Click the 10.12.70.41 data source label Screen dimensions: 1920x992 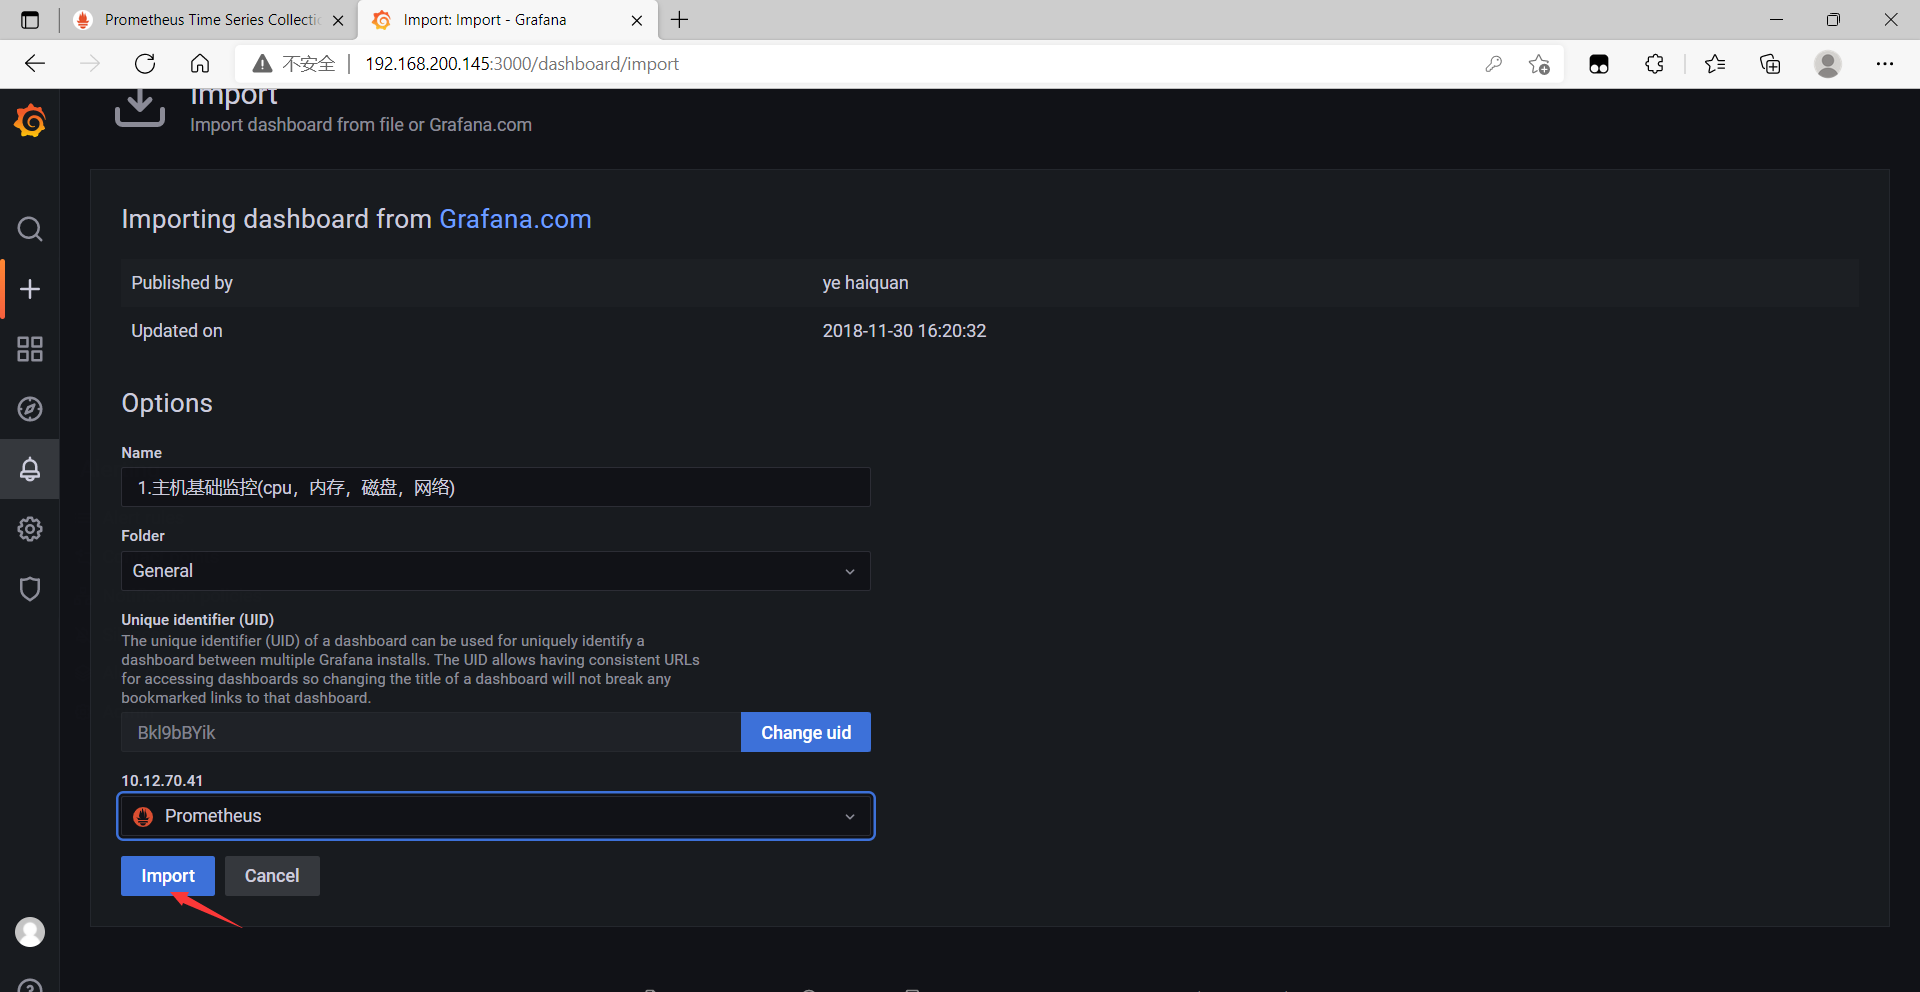[162, 780]
